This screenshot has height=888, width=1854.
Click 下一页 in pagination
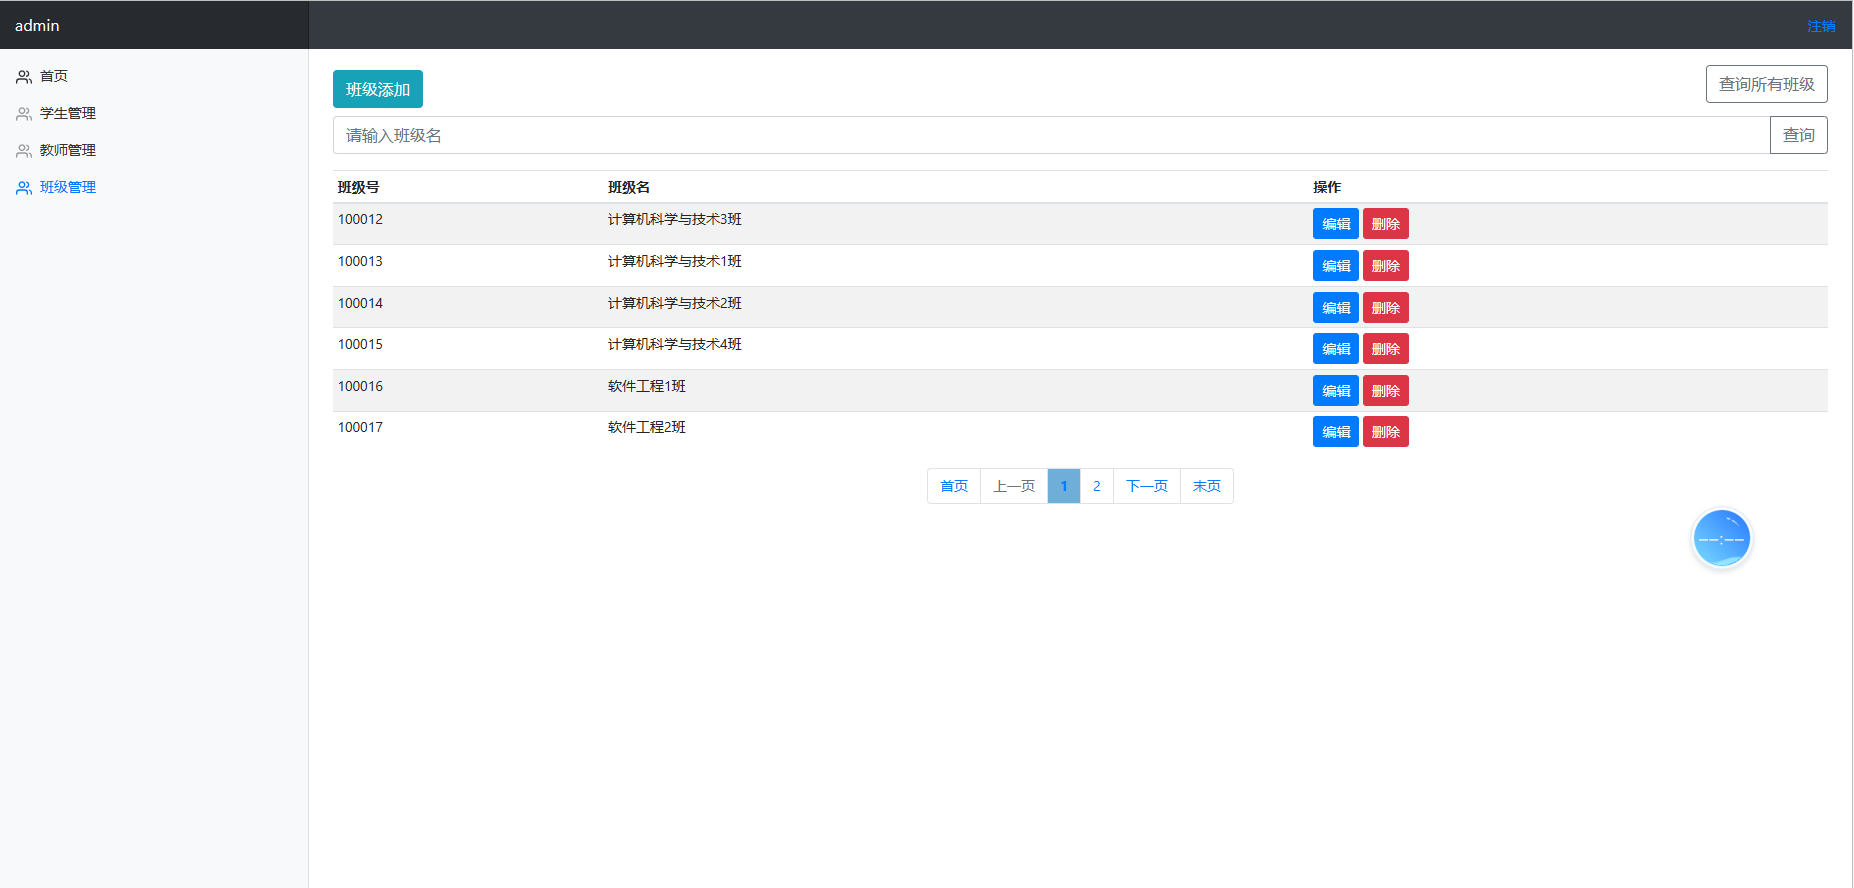click(1147, 486)
